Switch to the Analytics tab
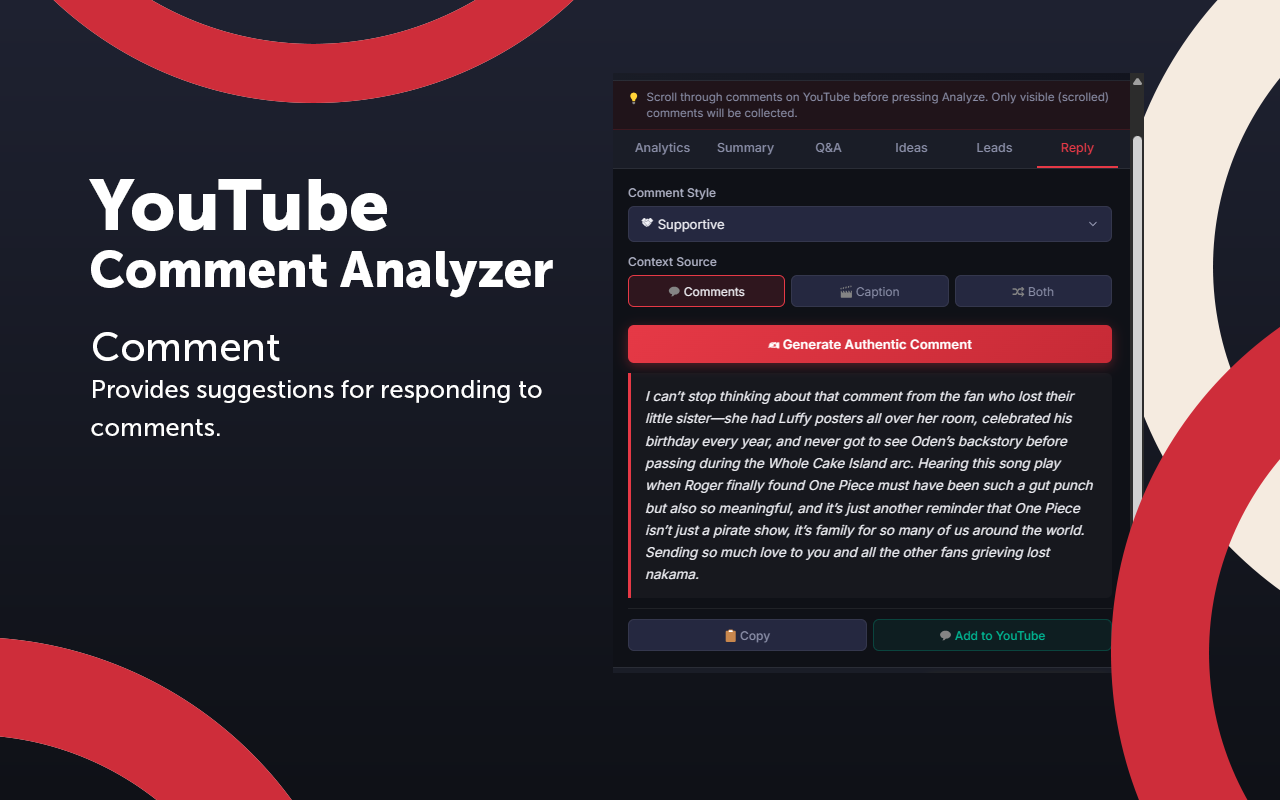1280x800 pixels. (x=662, y=148)
